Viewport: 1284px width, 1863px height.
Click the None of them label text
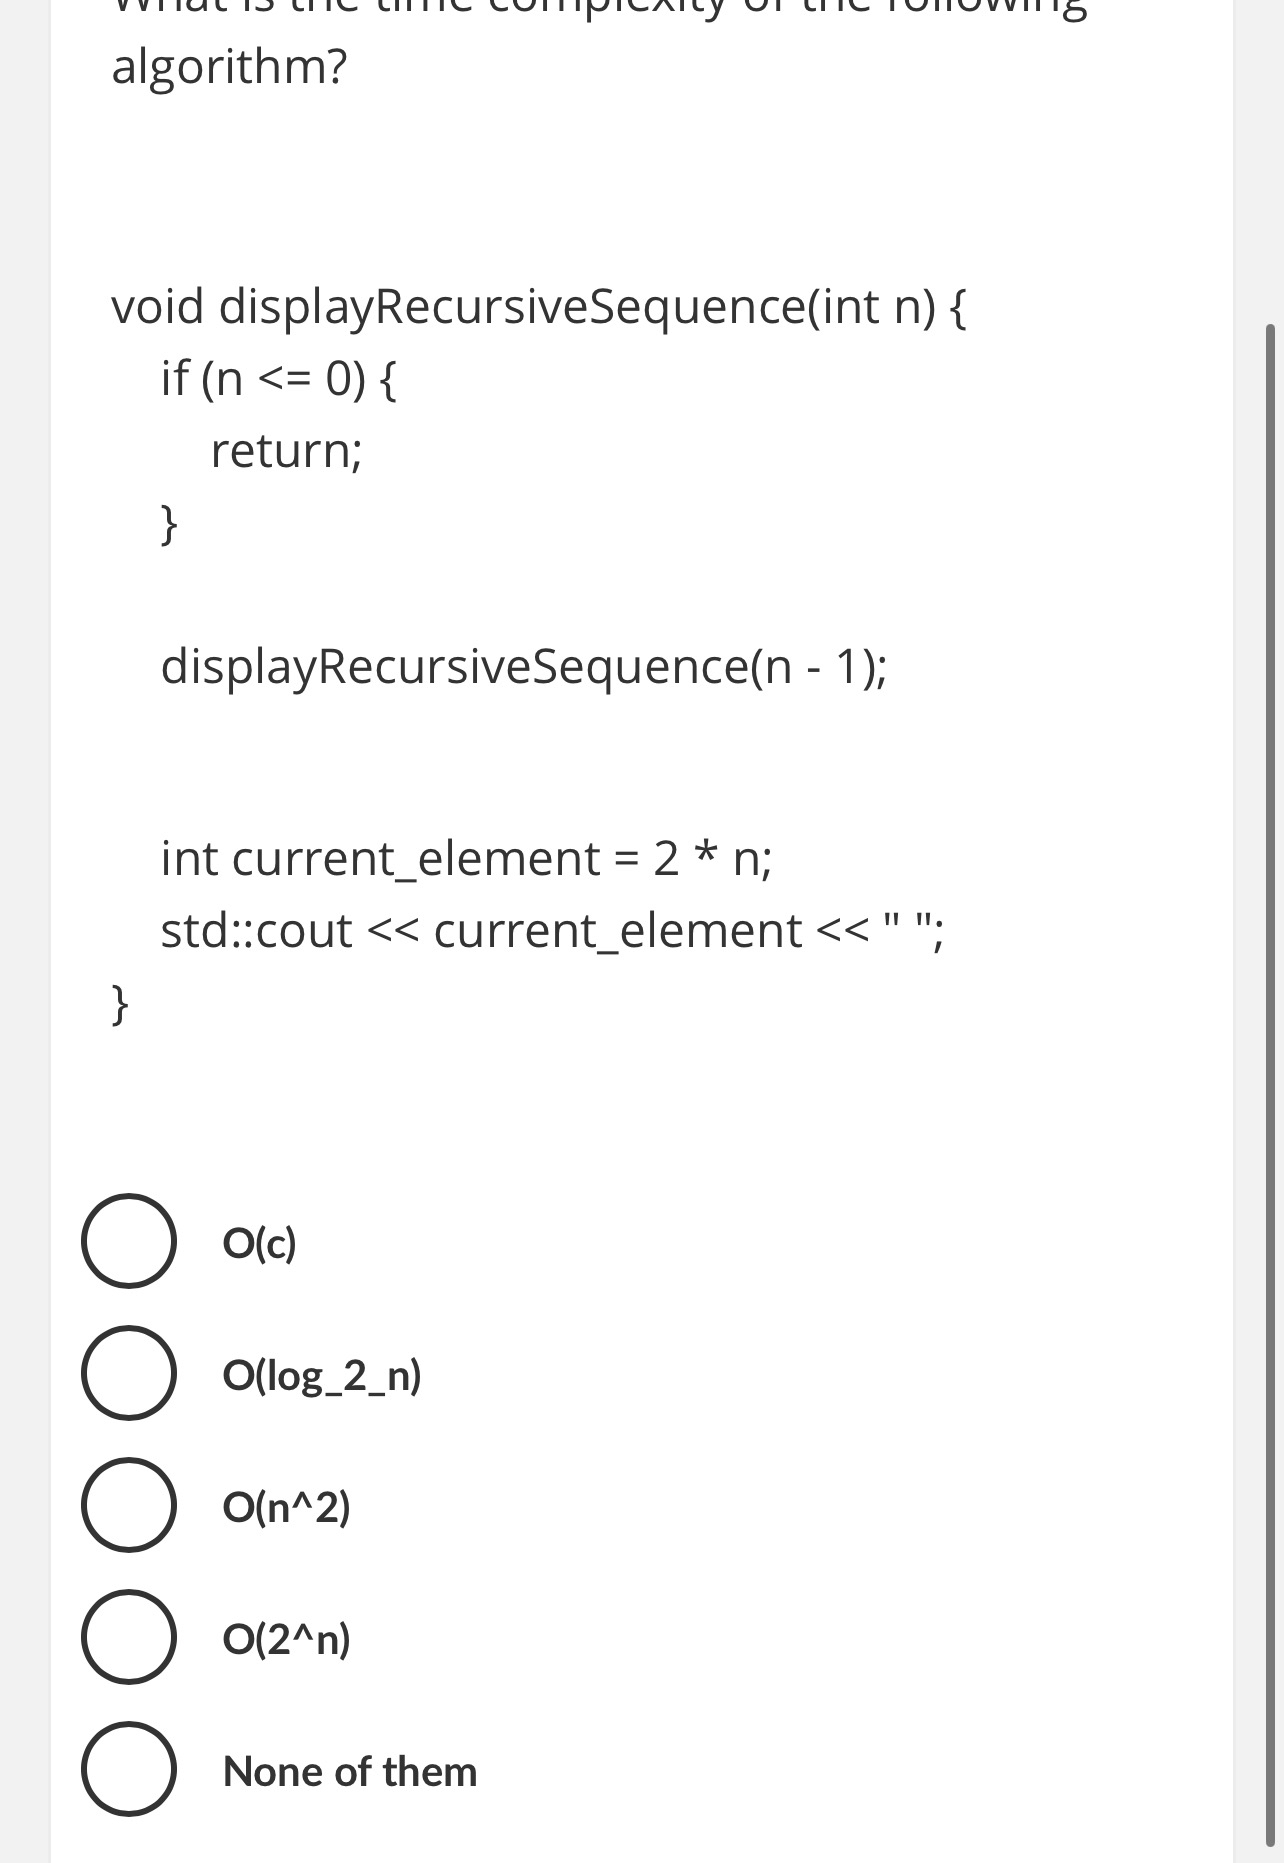350,1772
